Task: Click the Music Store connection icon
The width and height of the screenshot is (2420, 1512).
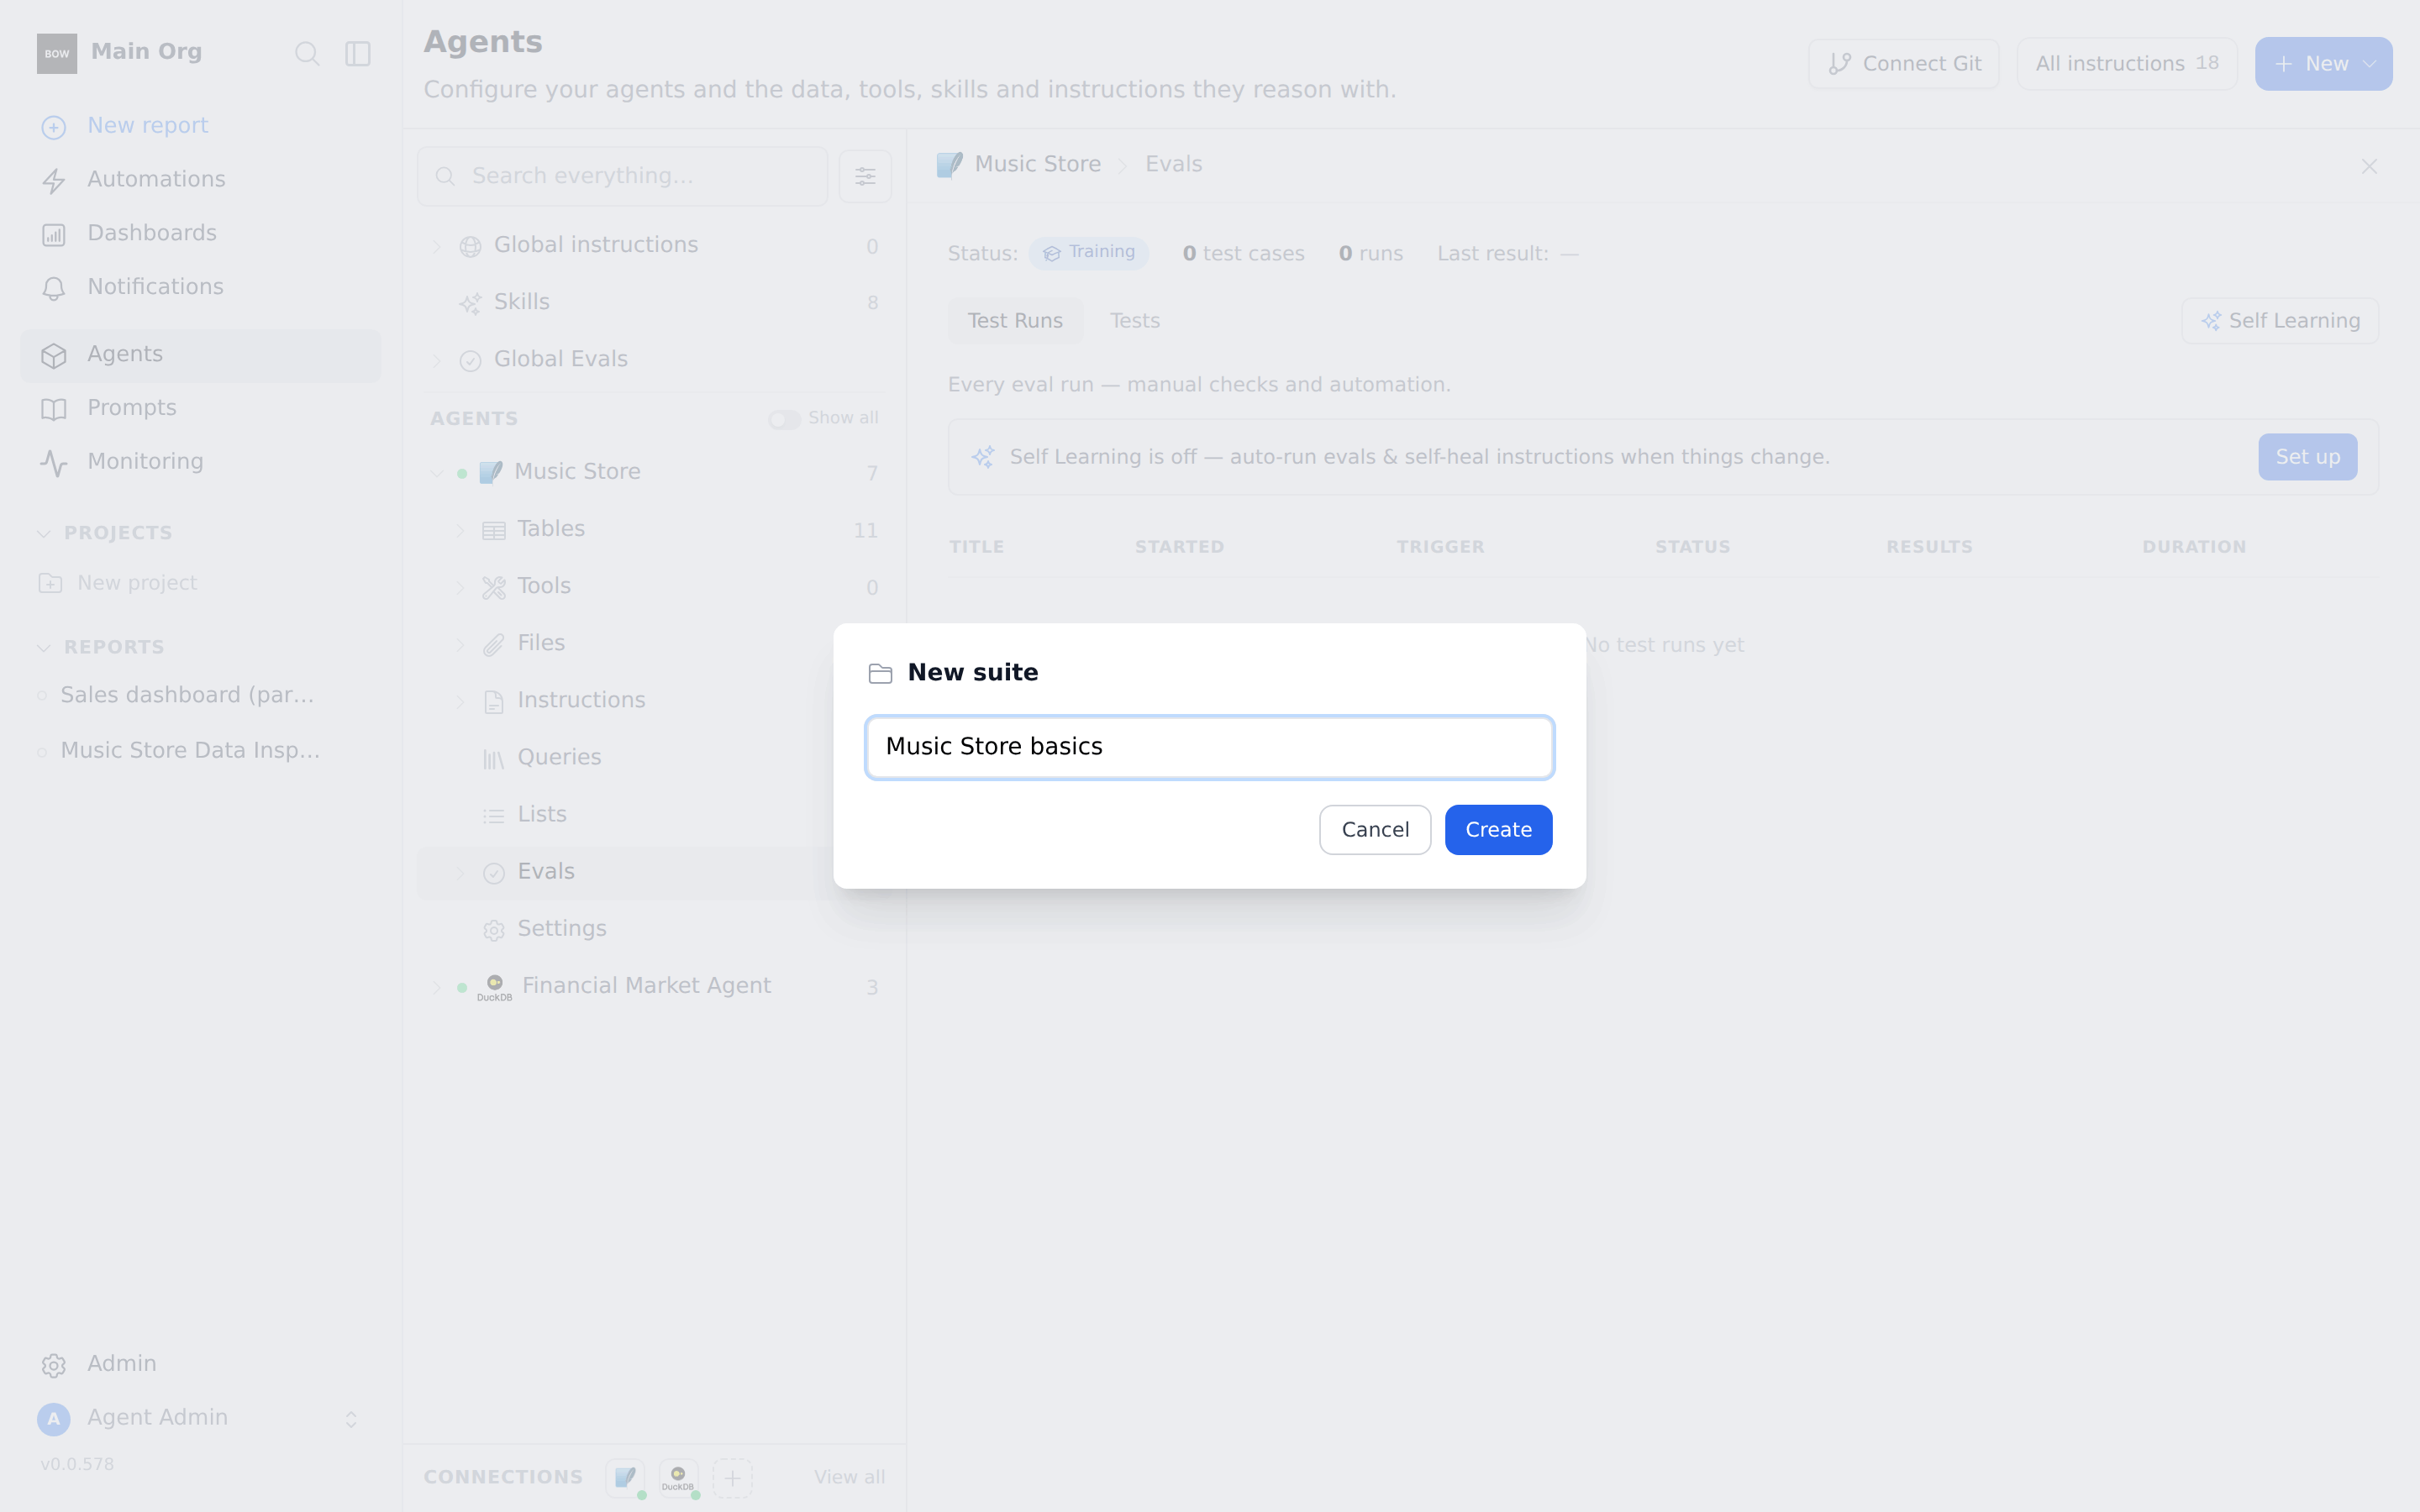Action: (x=625, y=1477)
